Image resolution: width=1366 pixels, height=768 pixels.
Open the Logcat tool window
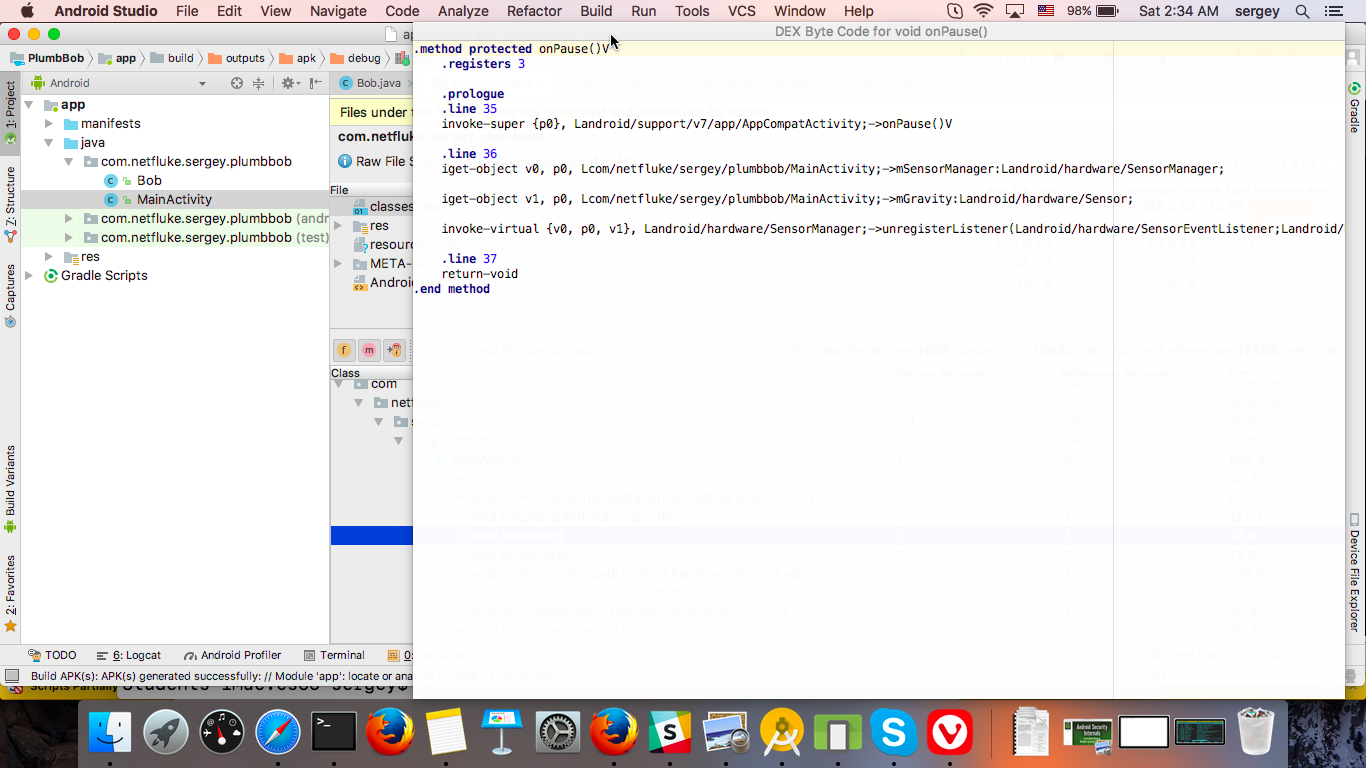pyautogui.click(x=129, y=655)
